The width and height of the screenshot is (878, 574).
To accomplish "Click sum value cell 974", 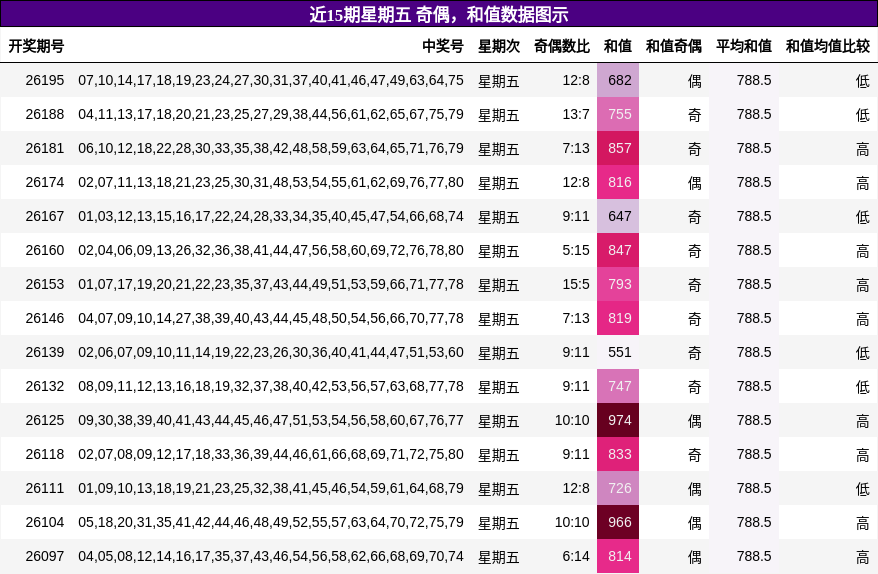I will click(x=618, y=420).
